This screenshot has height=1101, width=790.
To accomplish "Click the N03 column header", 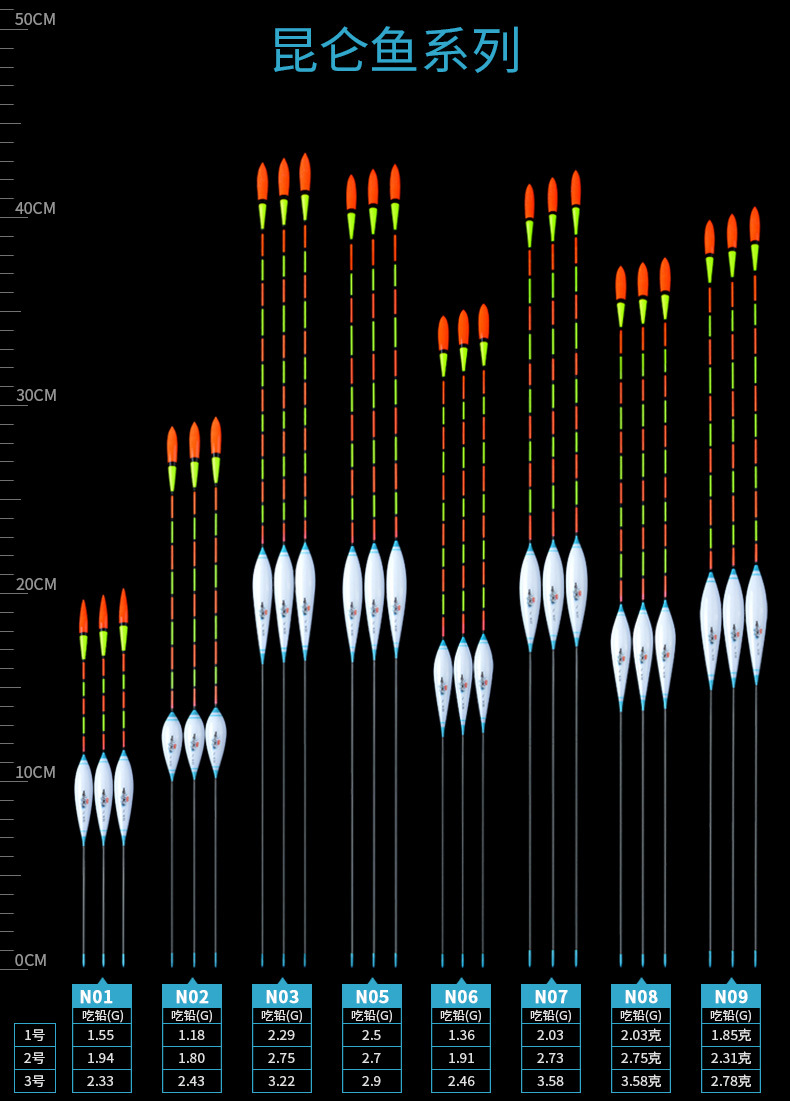I will click(x=282, y=996).
